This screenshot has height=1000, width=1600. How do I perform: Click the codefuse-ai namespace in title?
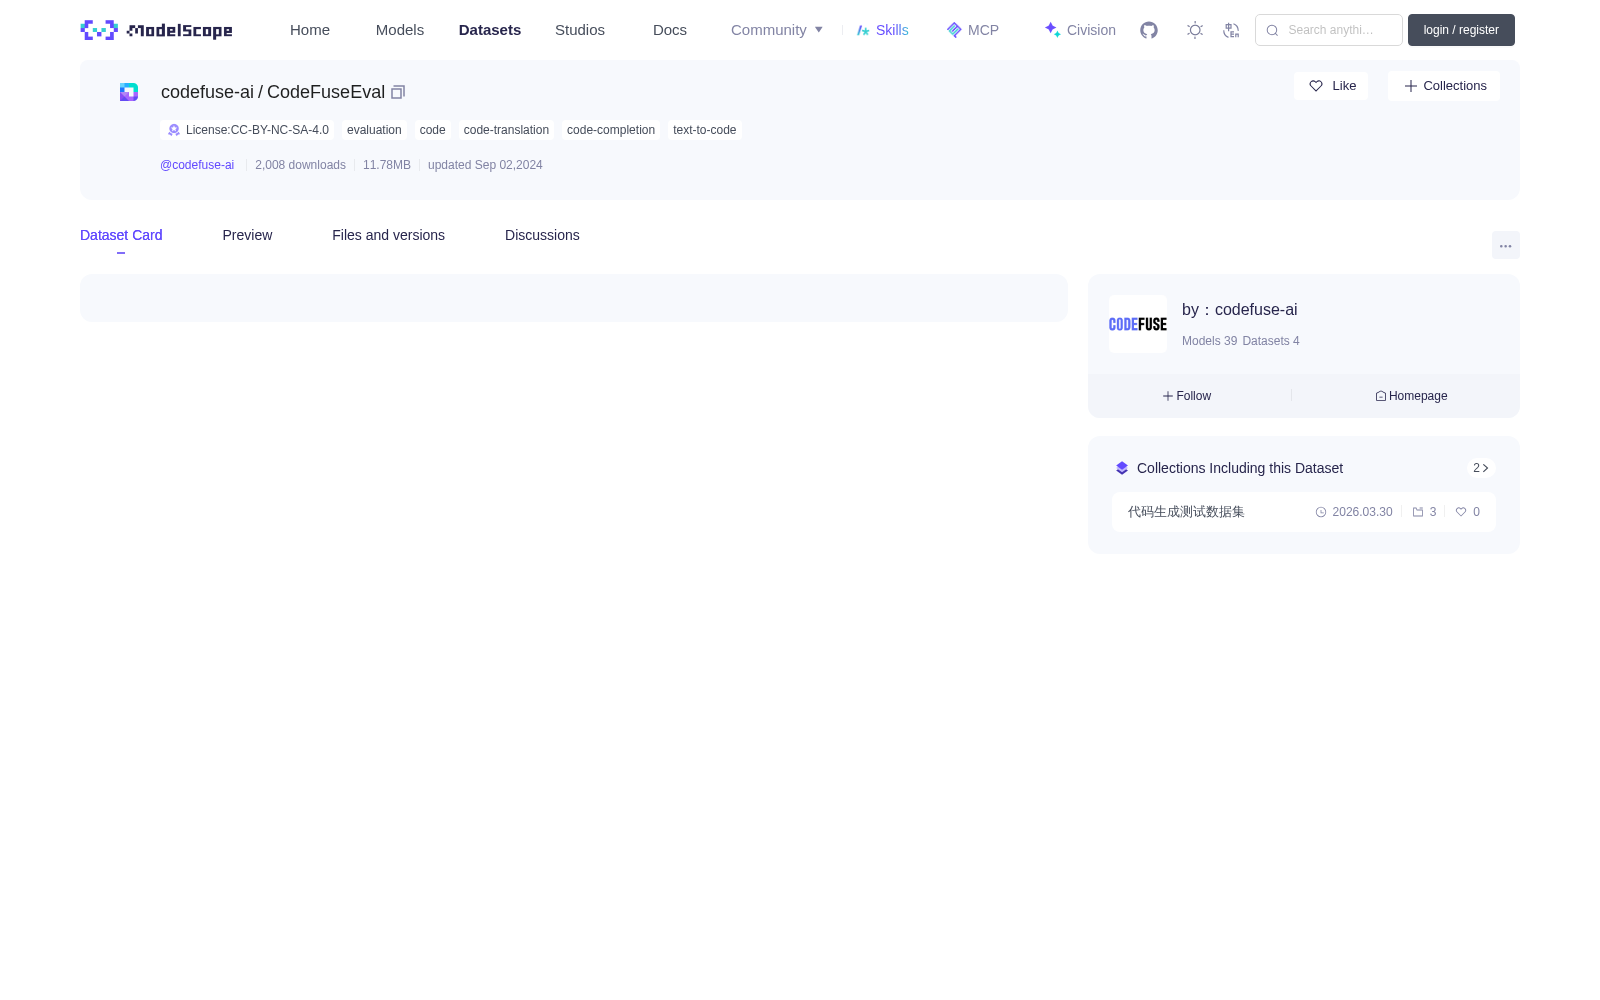pyautogui.click(x=207, y=92)
